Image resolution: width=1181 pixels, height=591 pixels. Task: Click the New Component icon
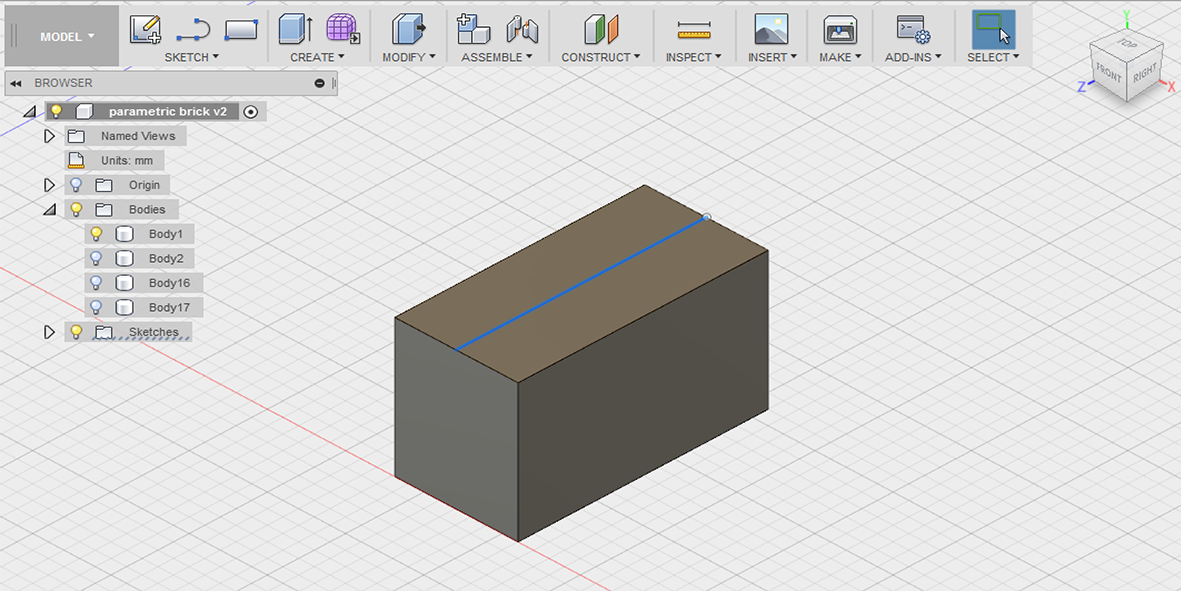coord(473,29)
